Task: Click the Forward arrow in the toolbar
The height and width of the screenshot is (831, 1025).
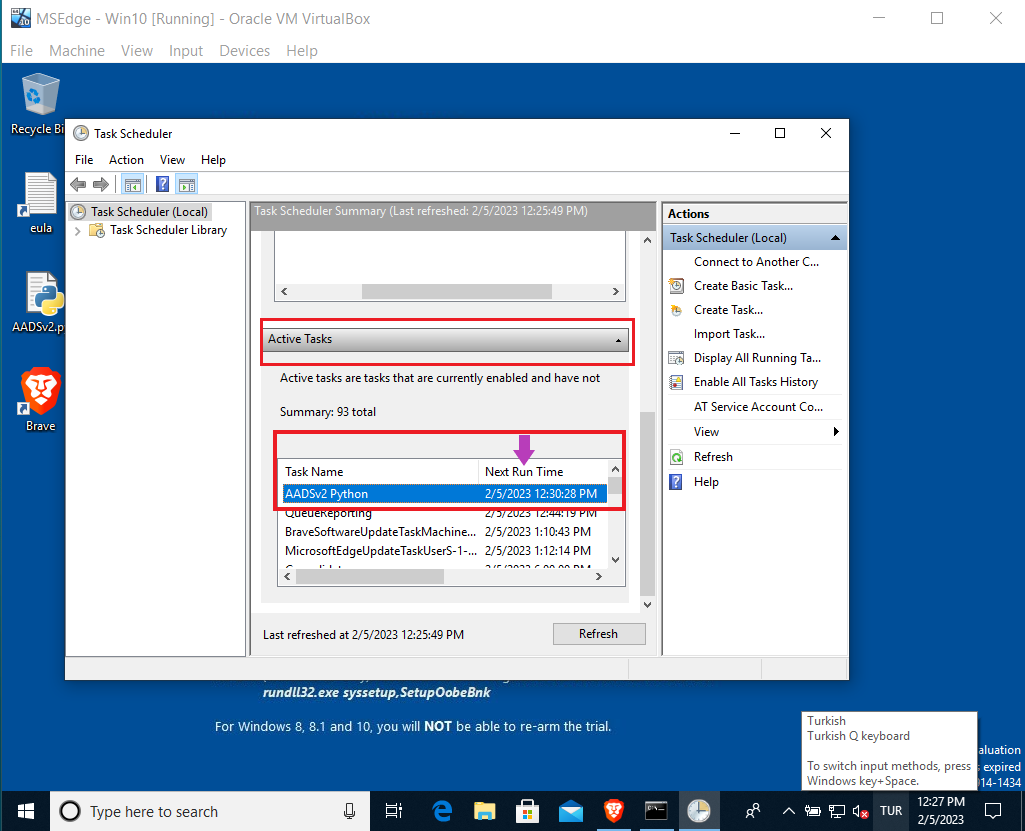Action: (x=100, y=184)
